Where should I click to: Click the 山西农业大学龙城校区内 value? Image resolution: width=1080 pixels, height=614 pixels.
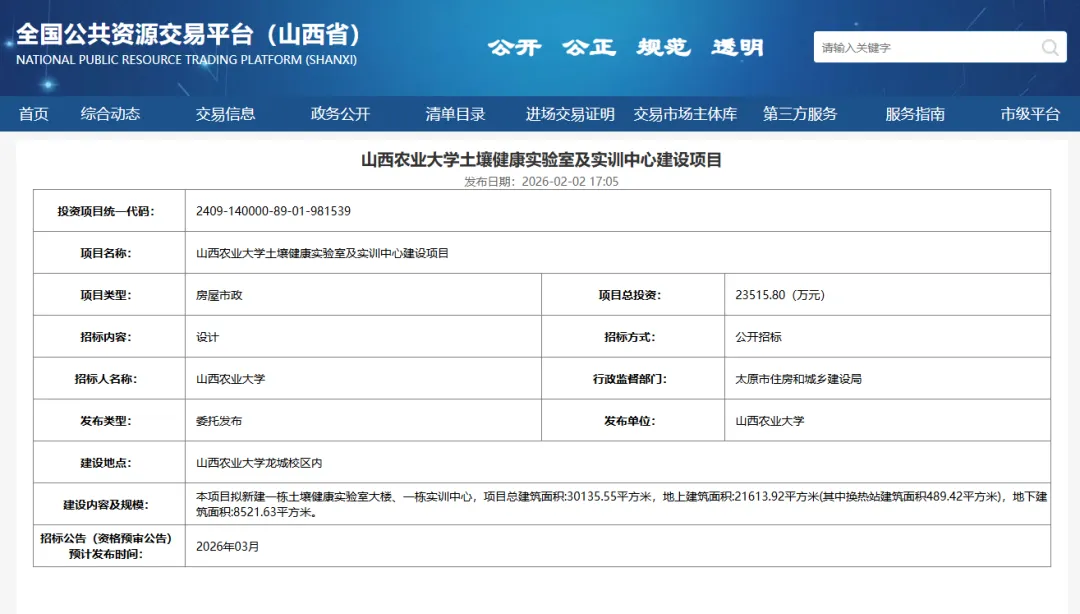pyautogui.click(x=259, y=463)
